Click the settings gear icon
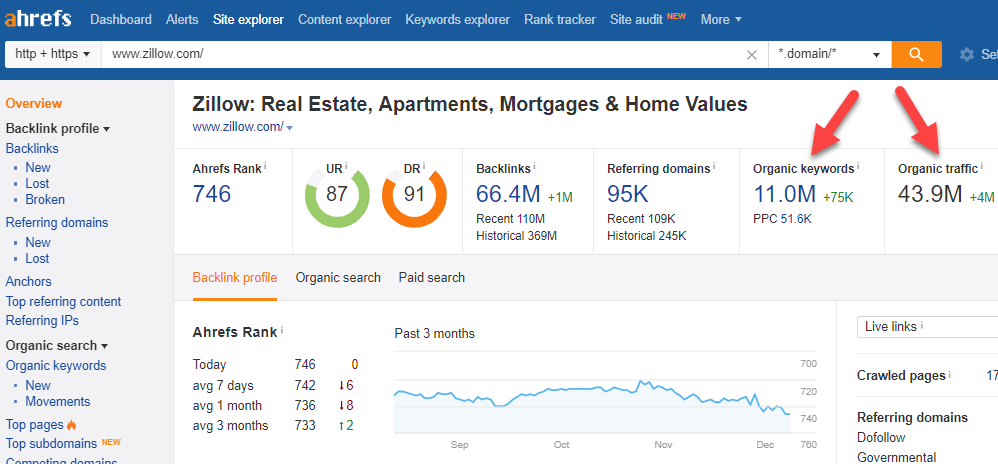Viewport: 998px width, 464px height. click(967, 55)
